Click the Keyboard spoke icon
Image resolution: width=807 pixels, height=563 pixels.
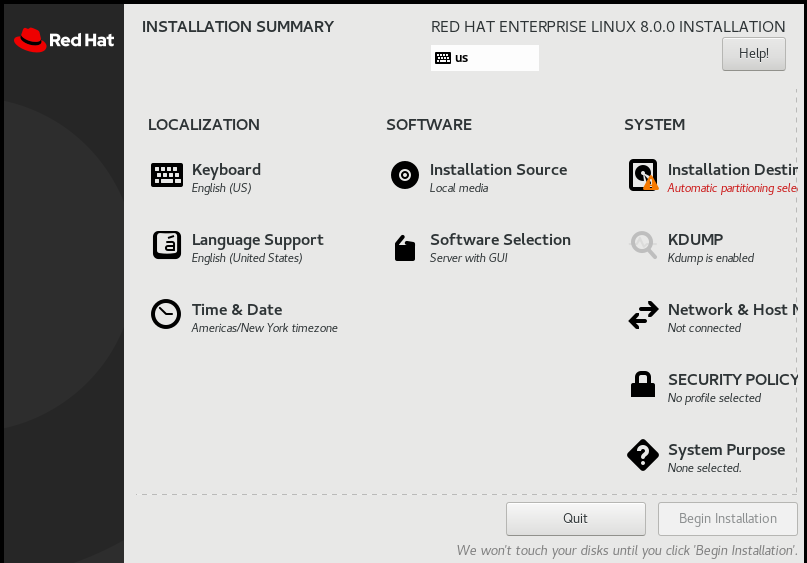click(166, 175)
